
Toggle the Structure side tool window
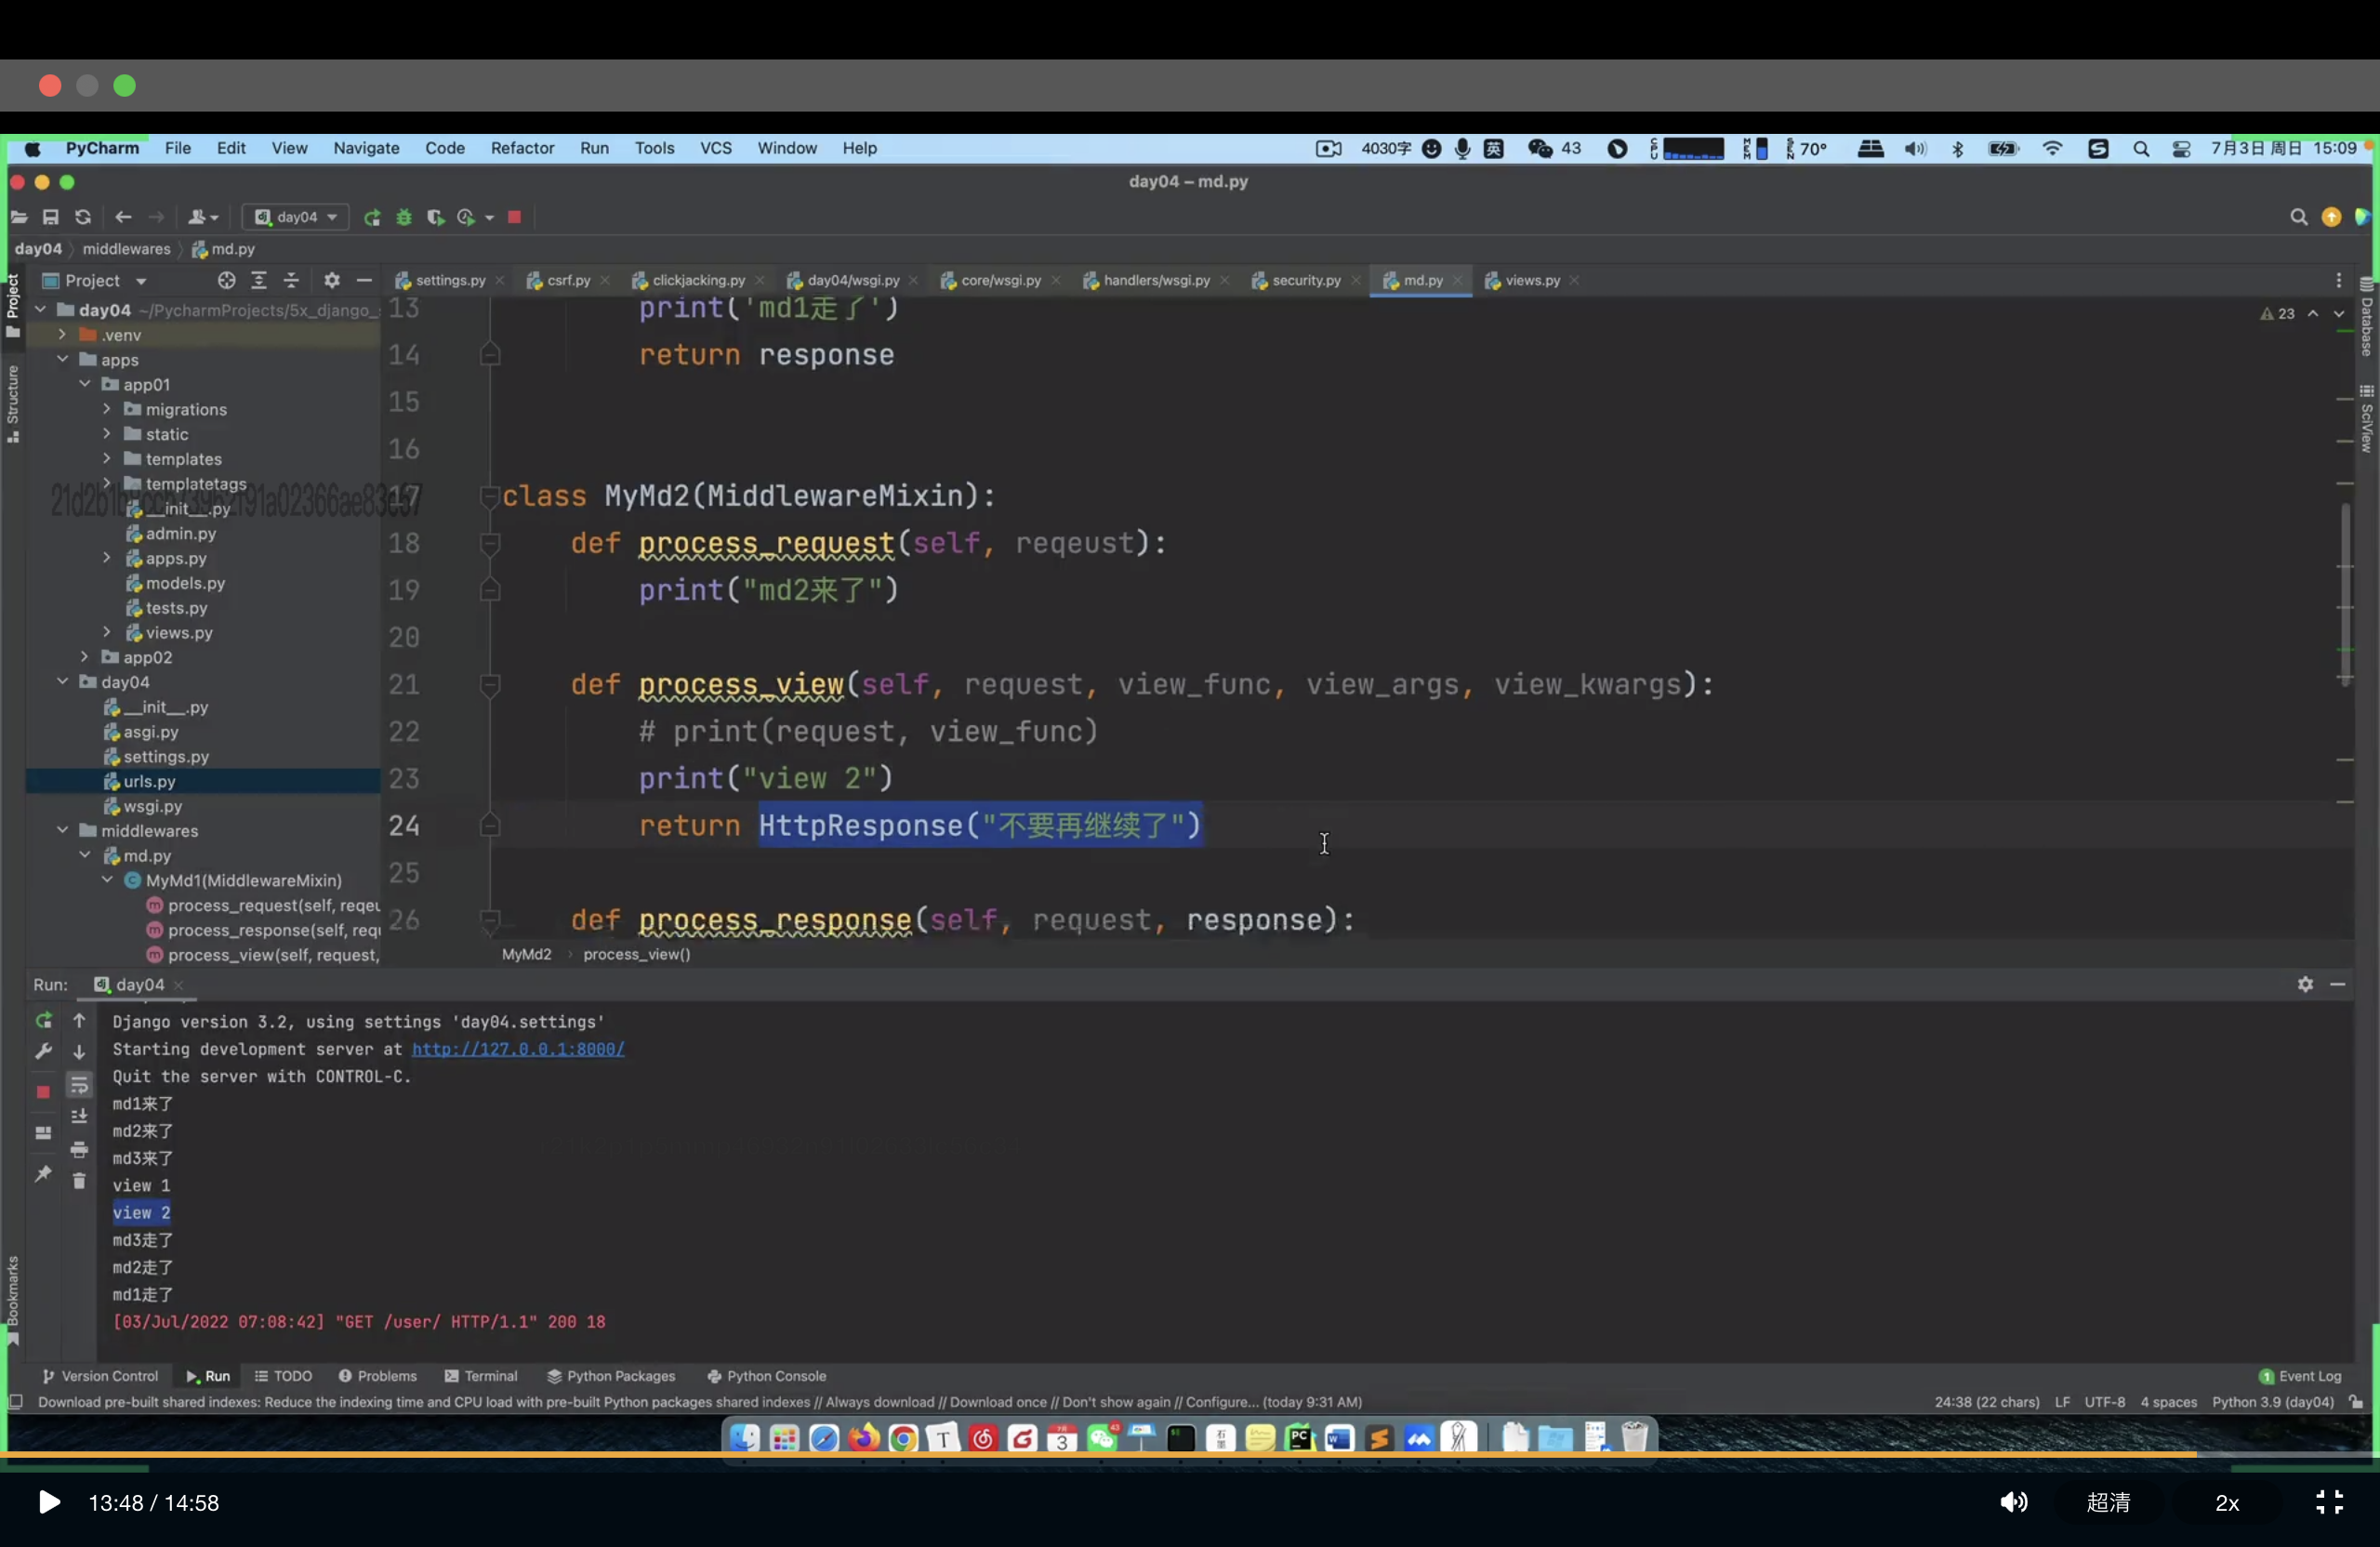click(13, 404)
